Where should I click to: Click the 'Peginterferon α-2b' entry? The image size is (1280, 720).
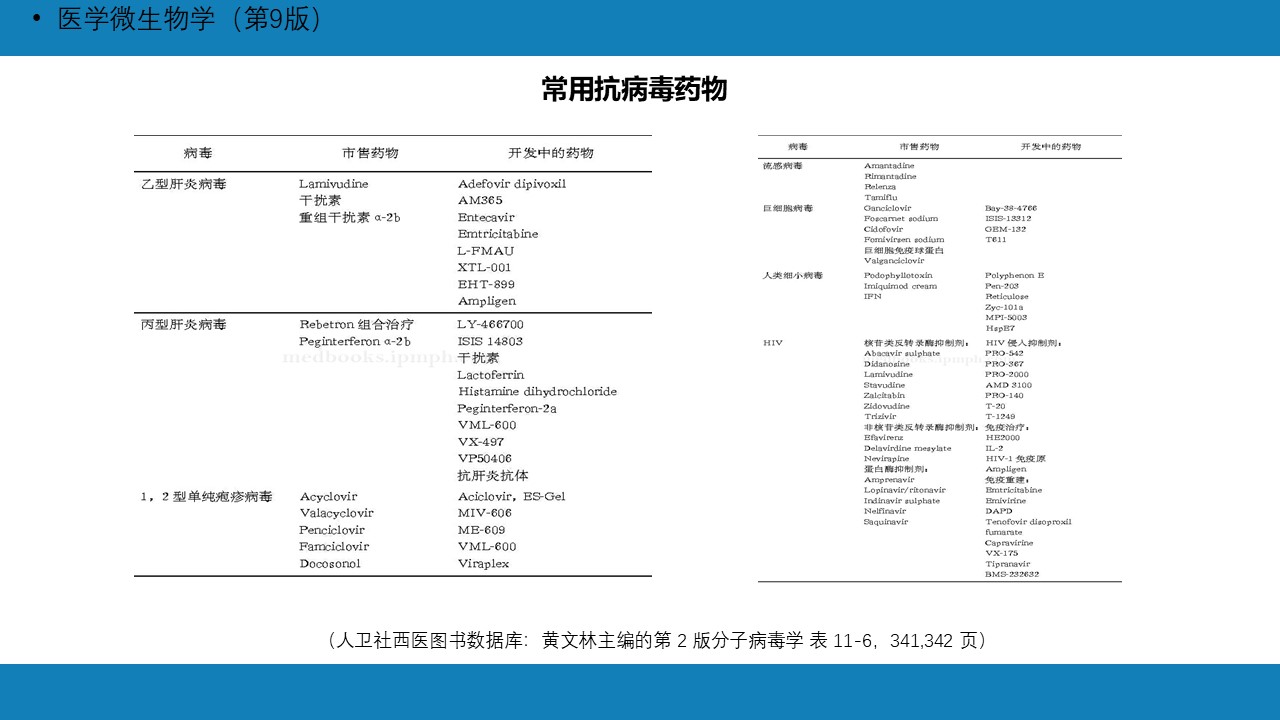click(x=355, y=341)
